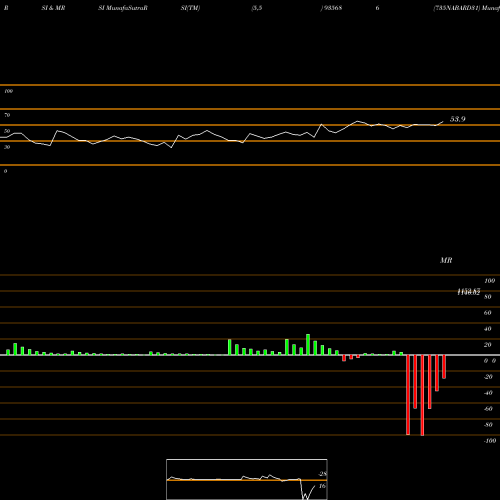
Task: Click the overlapping 1153.67 price label
Action: coord(469,292)
